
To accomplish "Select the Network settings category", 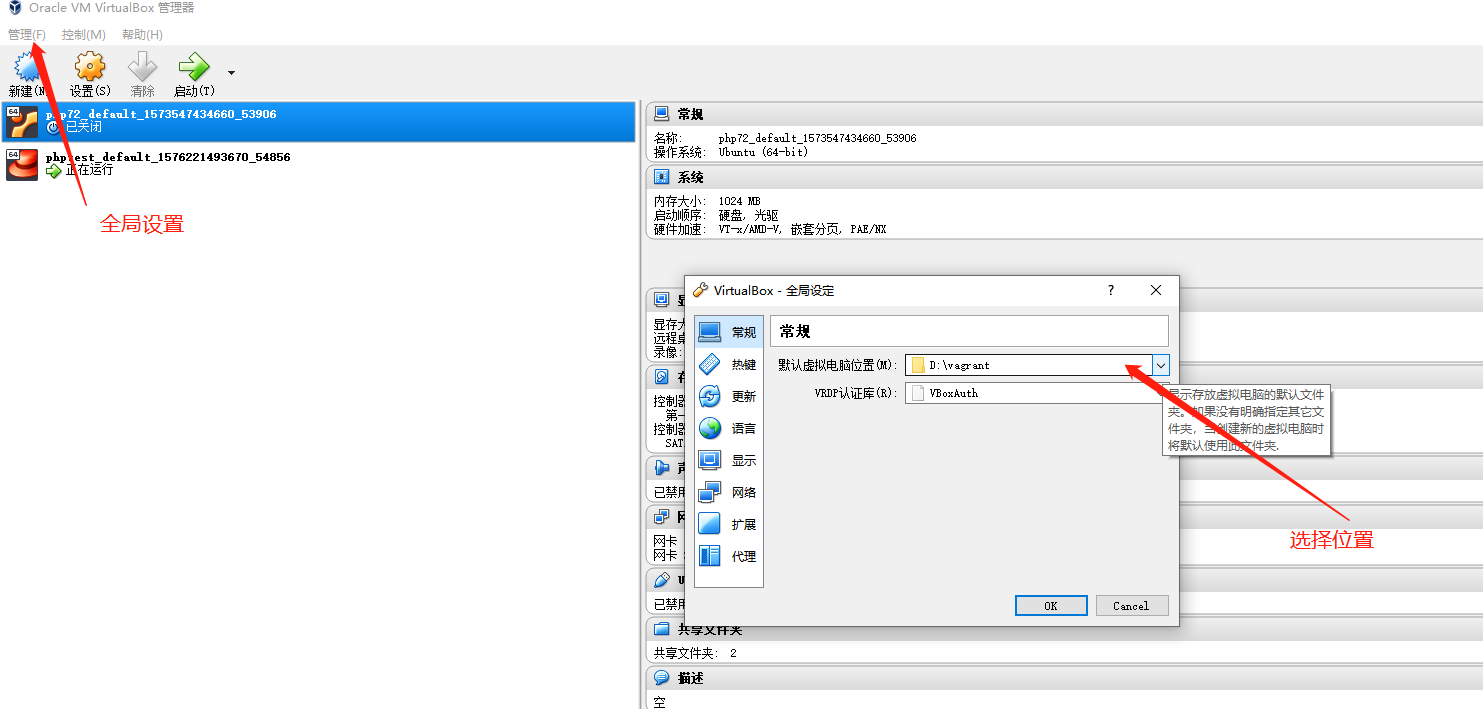I will [x=729, y=493].
